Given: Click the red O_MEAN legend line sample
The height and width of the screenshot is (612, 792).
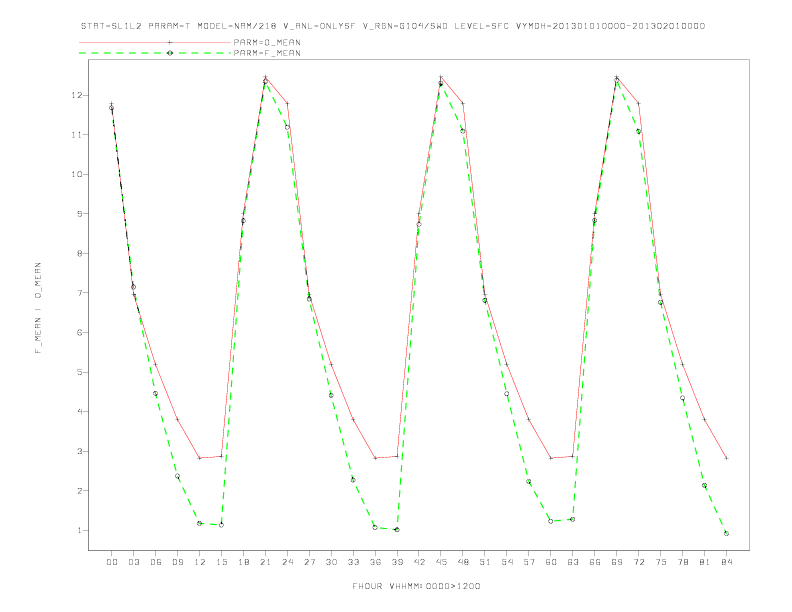Looking at the screenshot, I should point(155,42).
